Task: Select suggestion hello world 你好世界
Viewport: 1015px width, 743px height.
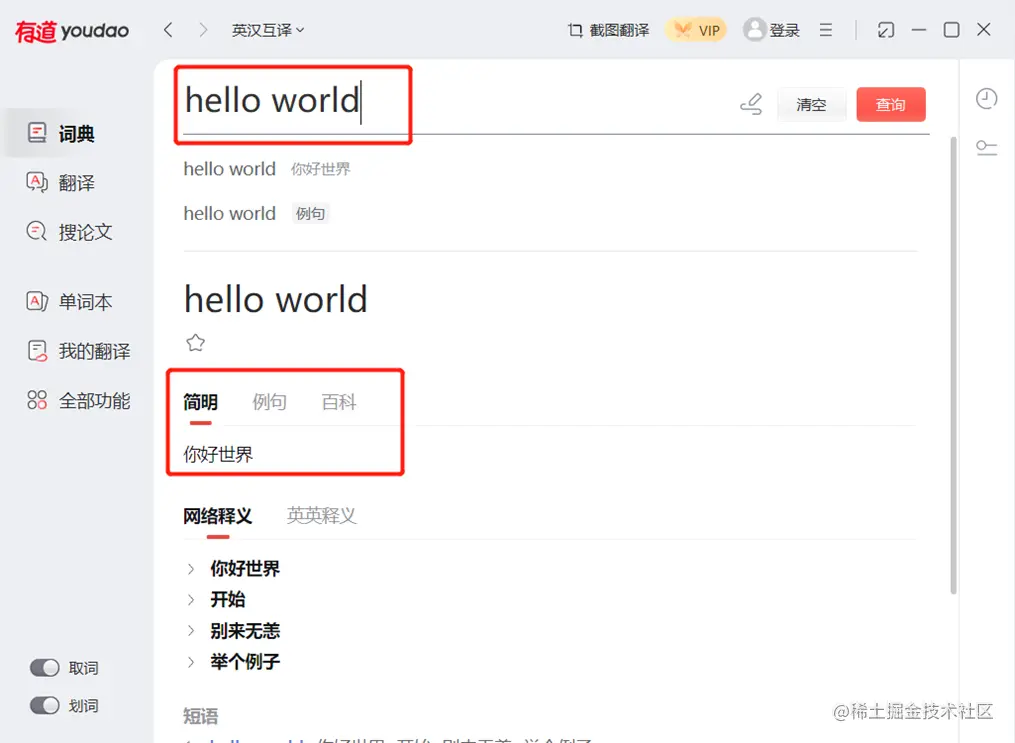Action: (267, 169)
